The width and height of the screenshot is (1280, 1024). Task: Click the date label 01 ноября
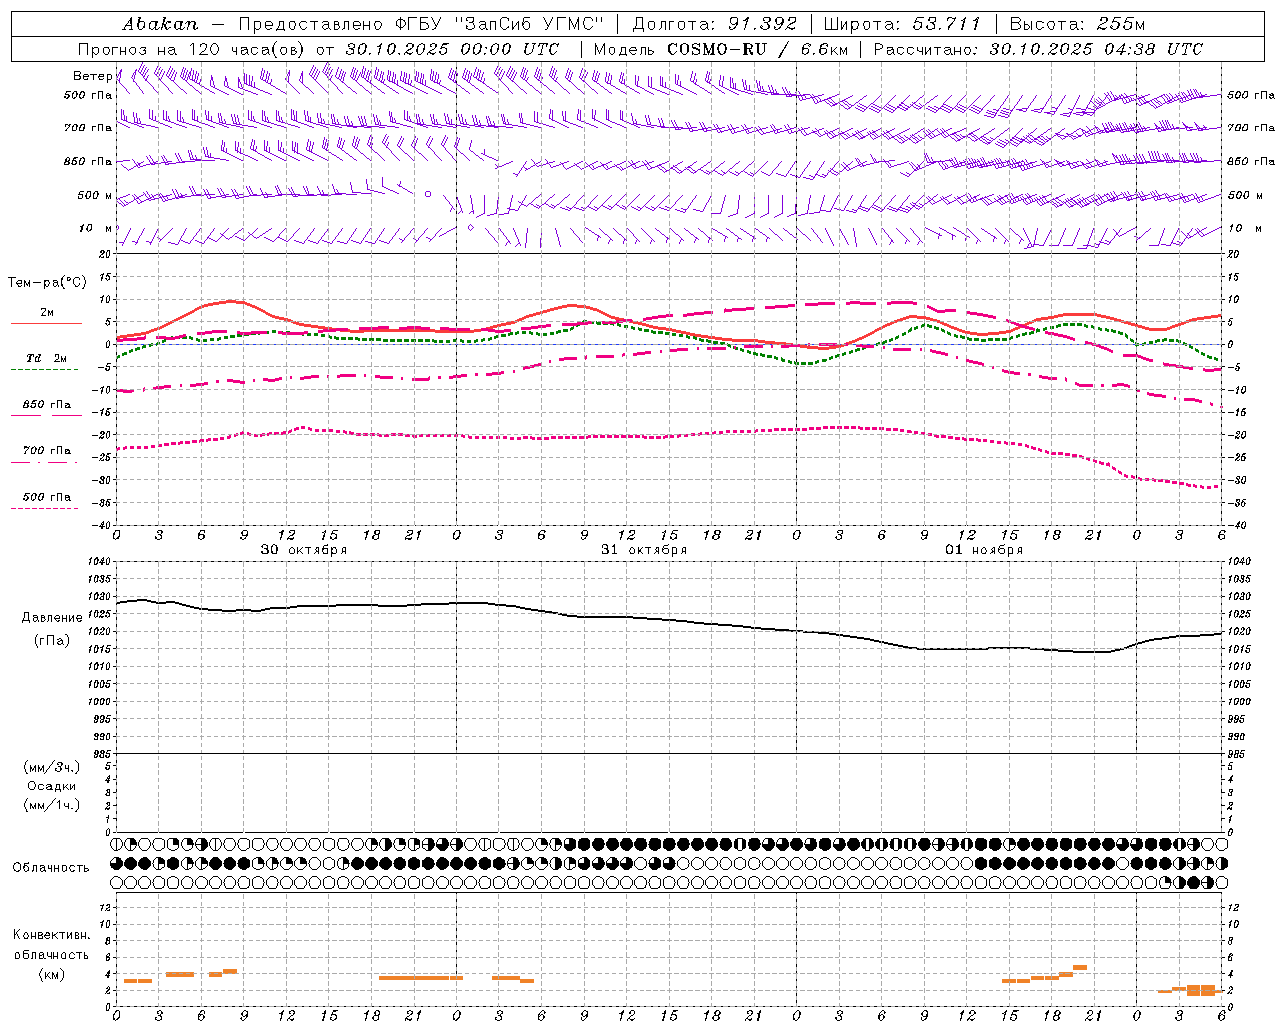click(x=984, y=550)
